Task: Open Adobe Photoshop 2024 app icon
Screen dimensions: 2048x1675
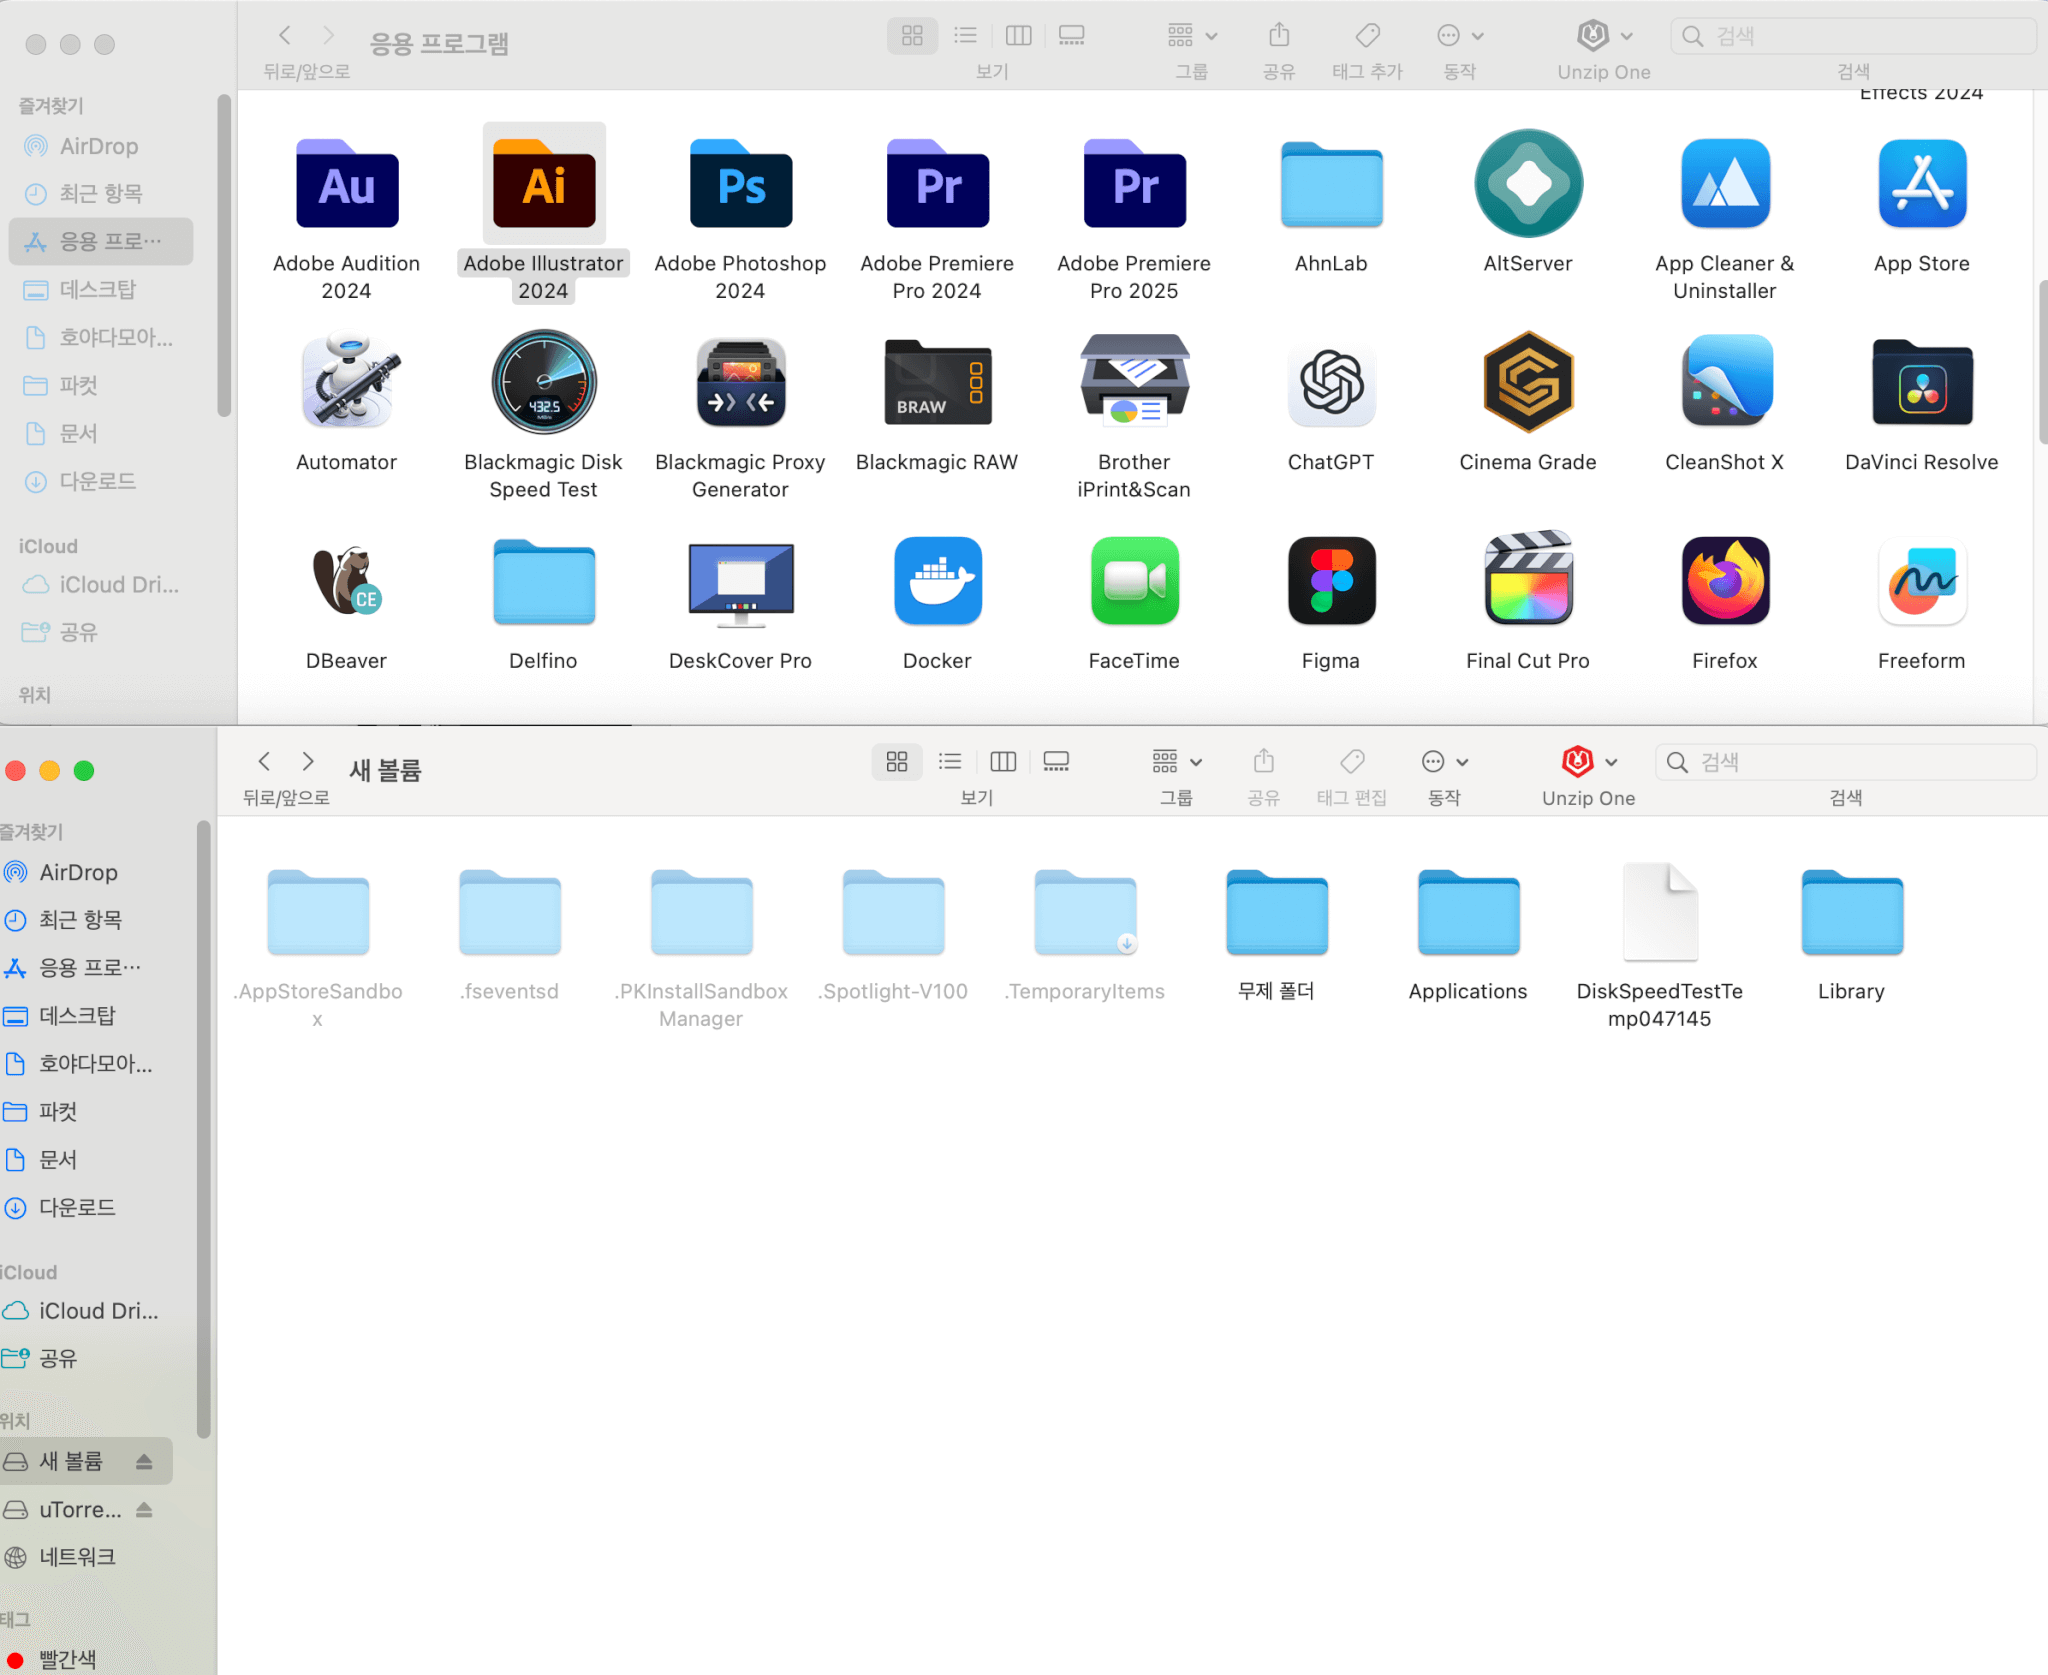Action: tap(741, 184)
